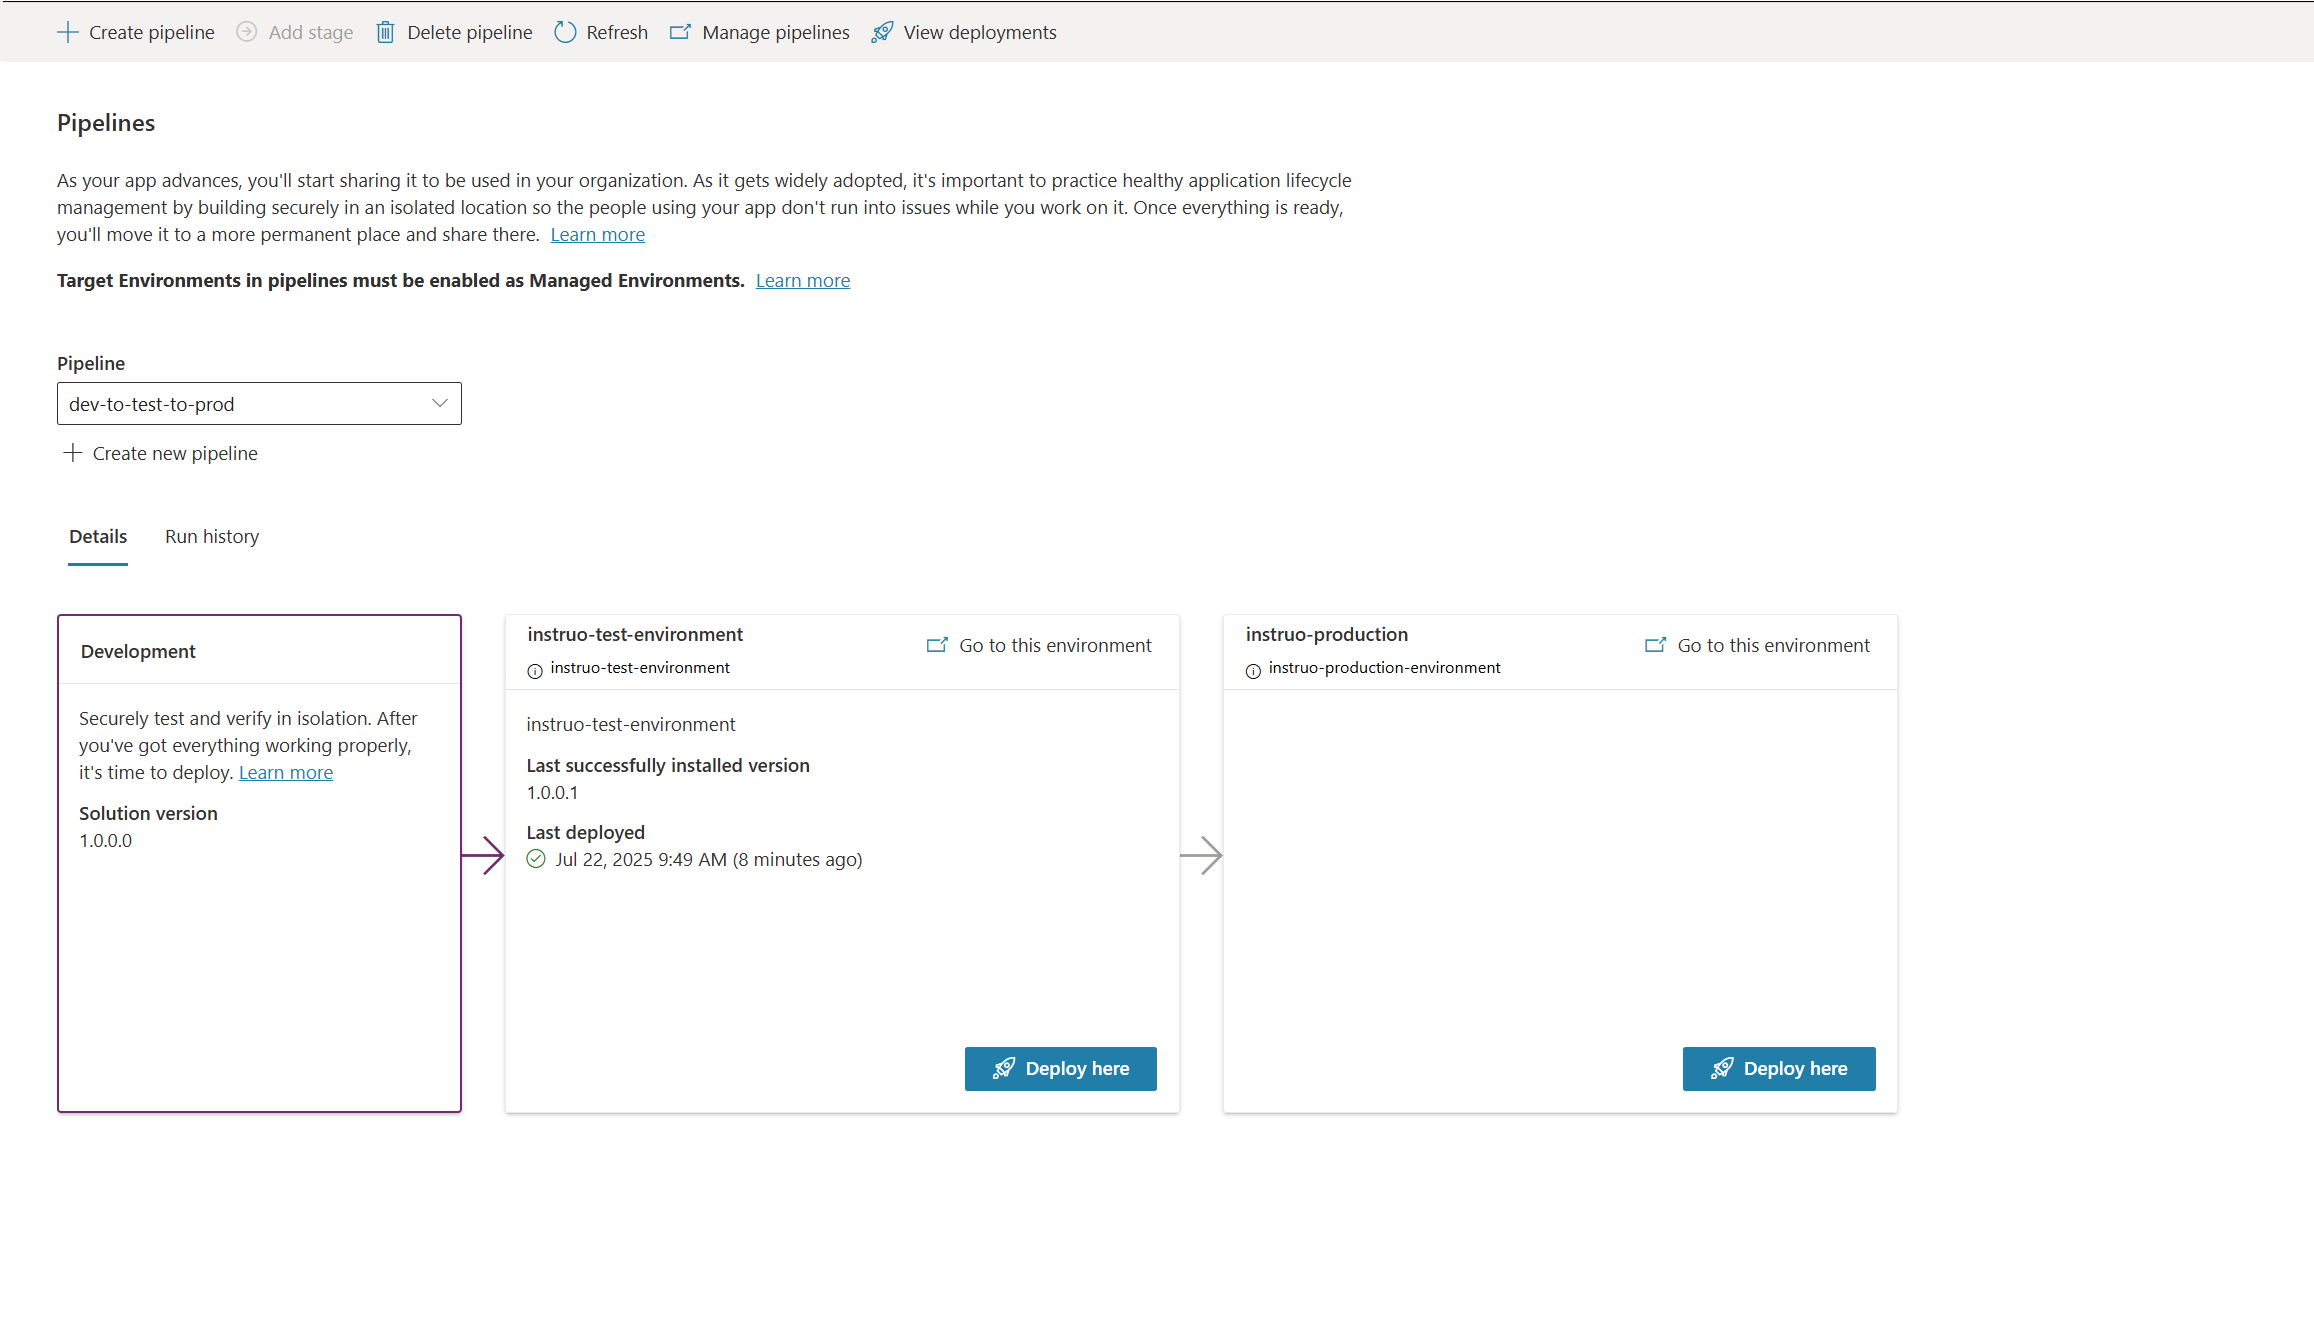Switch to the Run history tab

212,537
